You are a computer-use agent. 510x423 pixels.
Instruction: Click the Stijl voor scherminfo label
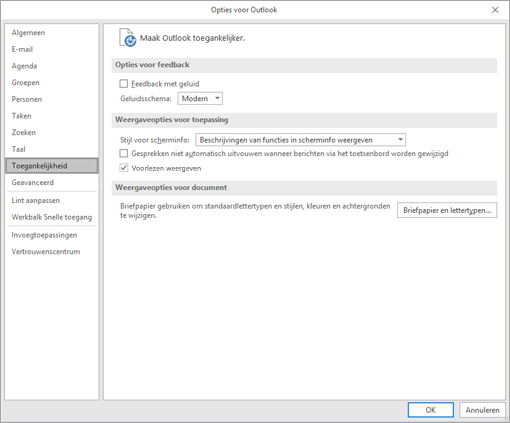tap(155, 140)
